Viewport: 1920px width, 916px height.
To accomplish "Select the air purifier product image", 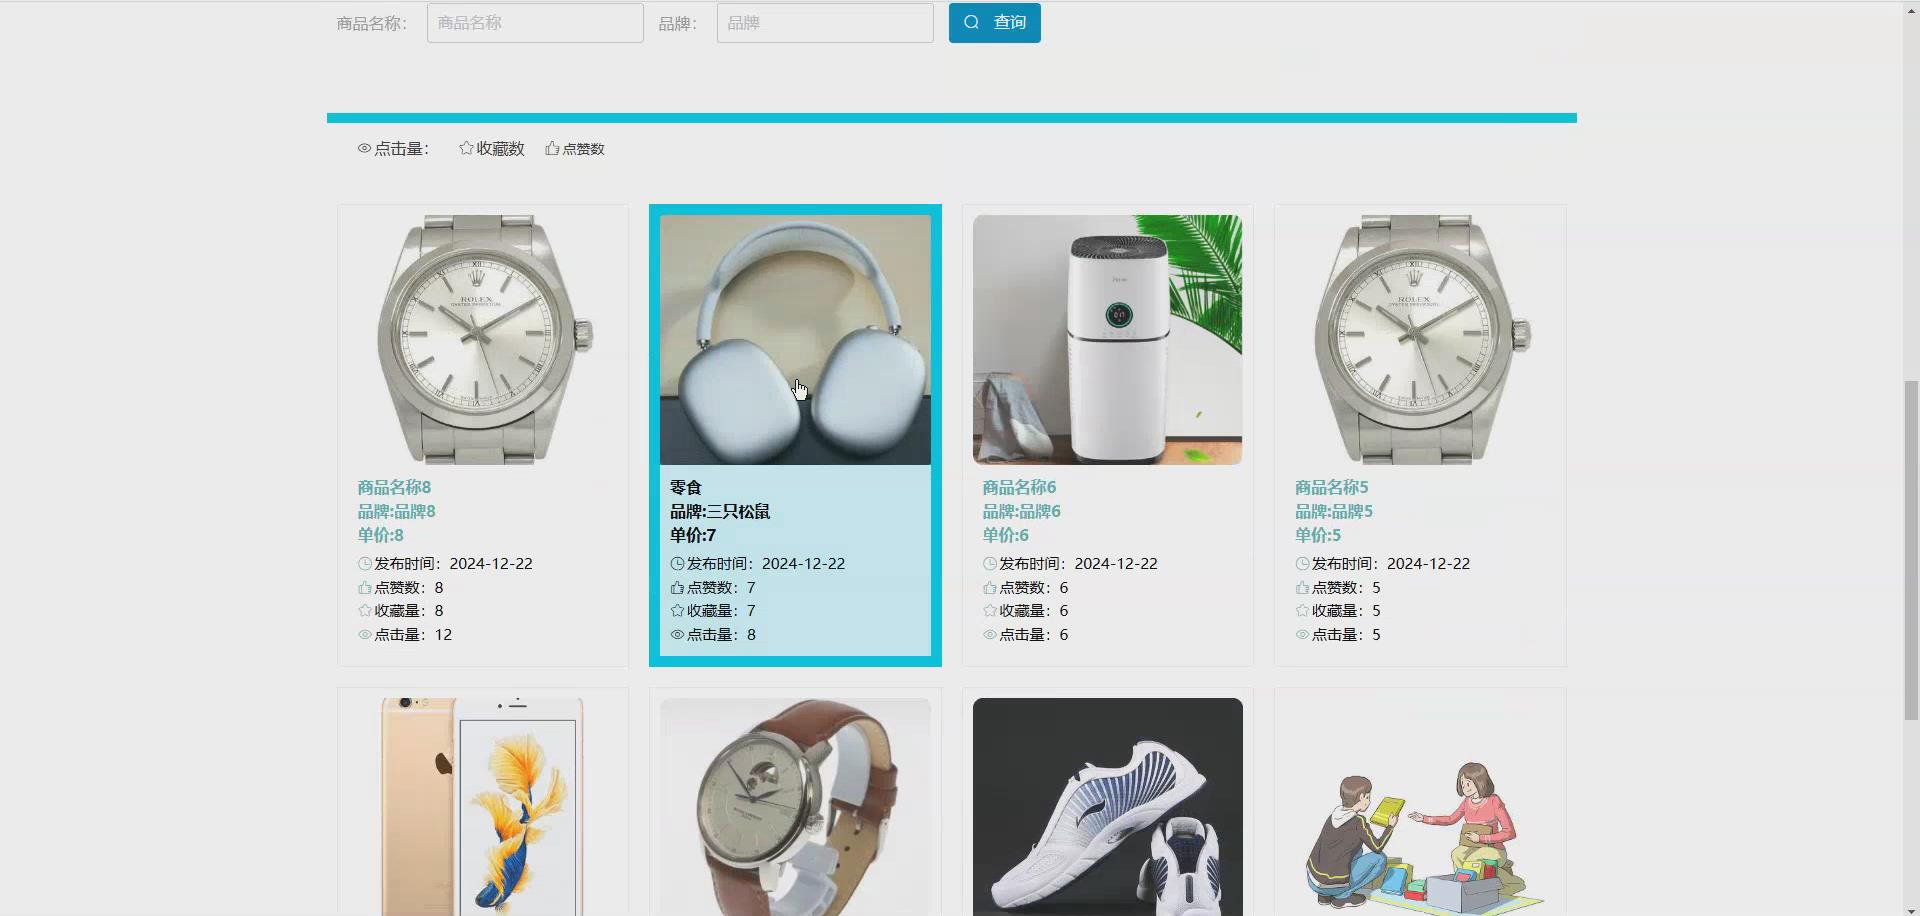I will (1107, 338).
